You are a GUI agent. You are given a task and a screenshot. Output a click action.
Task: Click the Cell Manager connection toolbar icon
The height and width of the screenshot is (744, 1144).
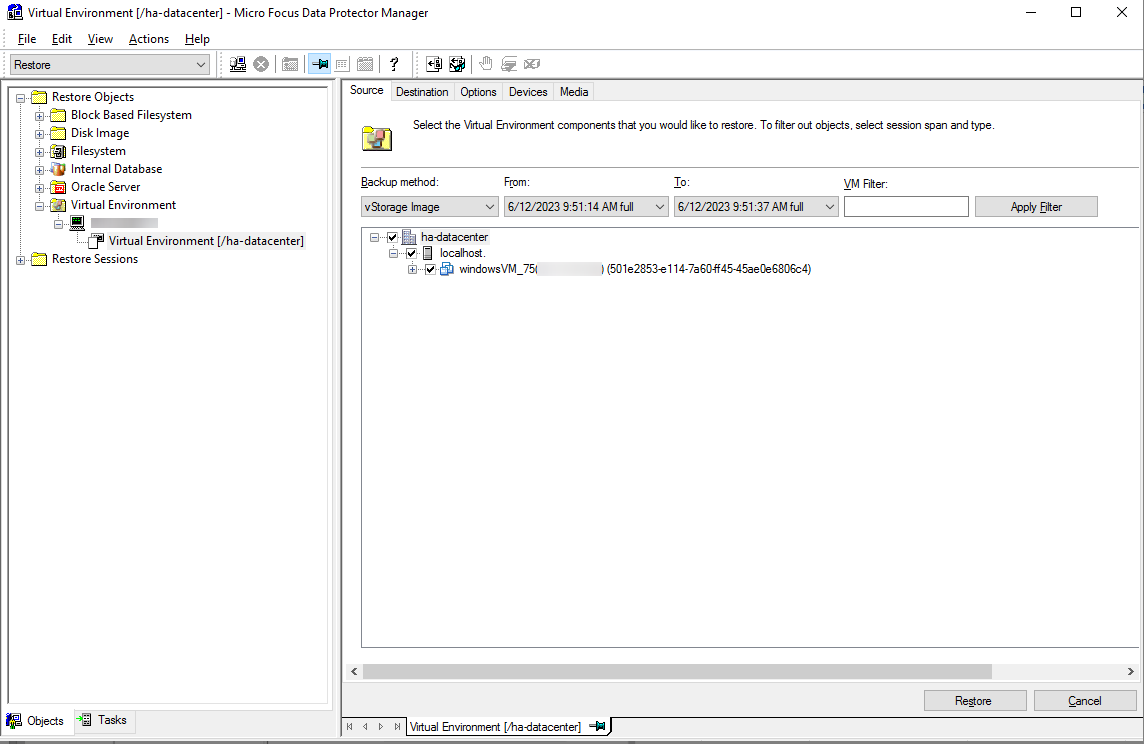coord(238,64)
